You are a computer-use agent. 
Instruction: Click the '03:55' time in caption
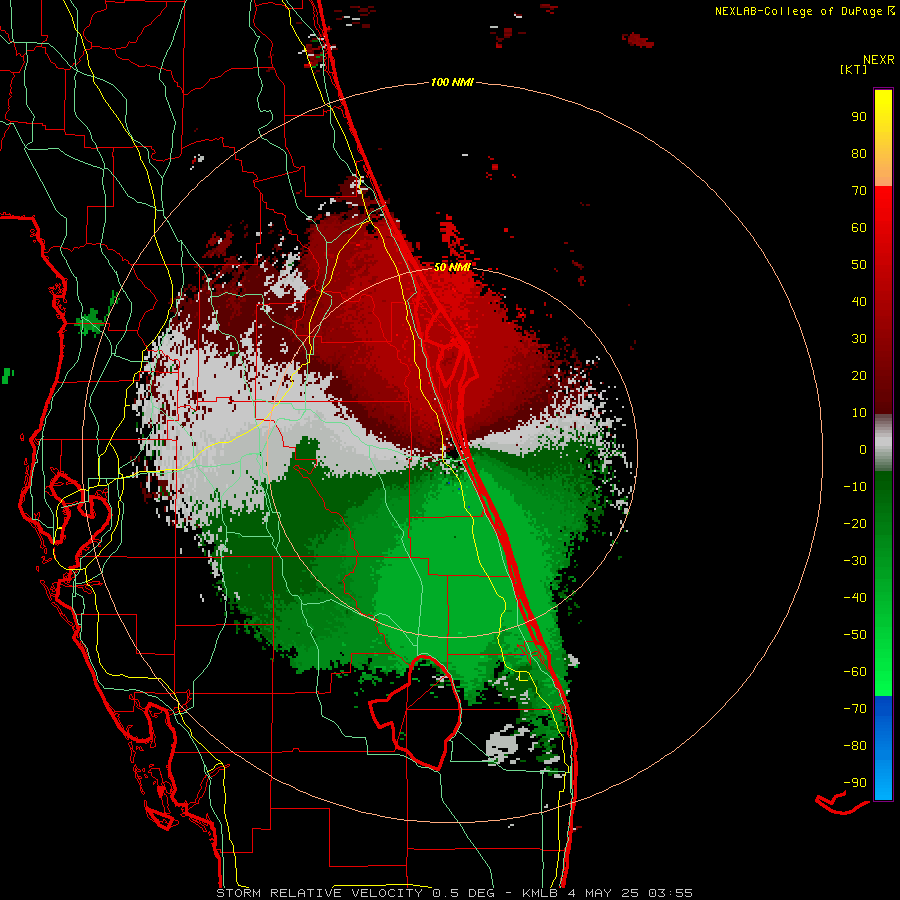click(670, 893)
